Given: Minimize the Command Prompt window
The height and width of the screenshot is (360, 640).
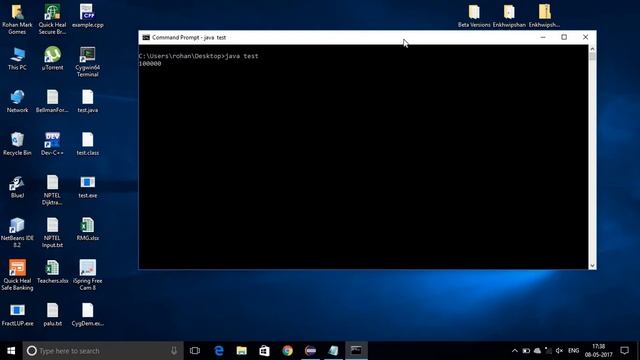Looking at the screenshot, I should (543, 37).
